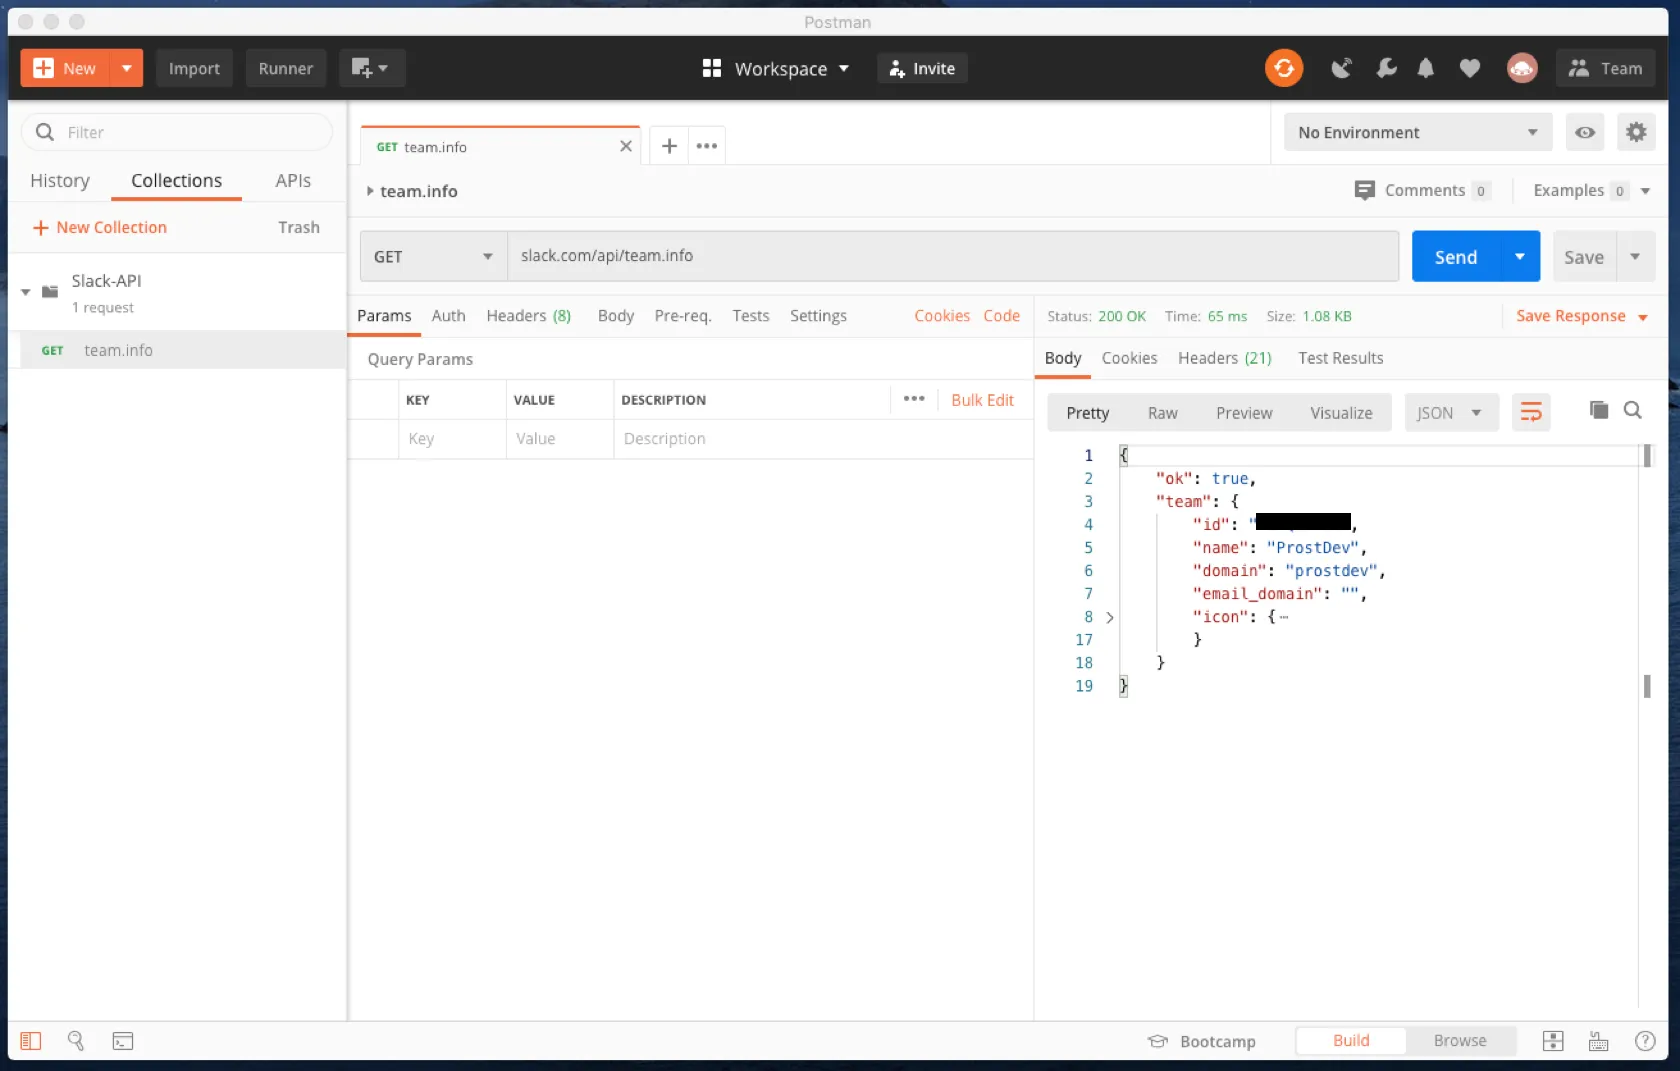The width and height of the screenshot is (1680, 1071).
Task: Toggle response line wrap icon
Action: (x=1531, y=412)
